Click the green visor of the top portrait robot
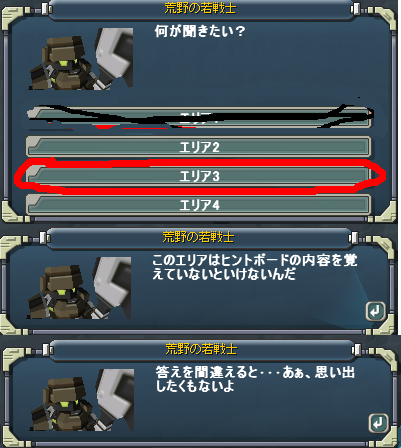 [x=63, y=63]
